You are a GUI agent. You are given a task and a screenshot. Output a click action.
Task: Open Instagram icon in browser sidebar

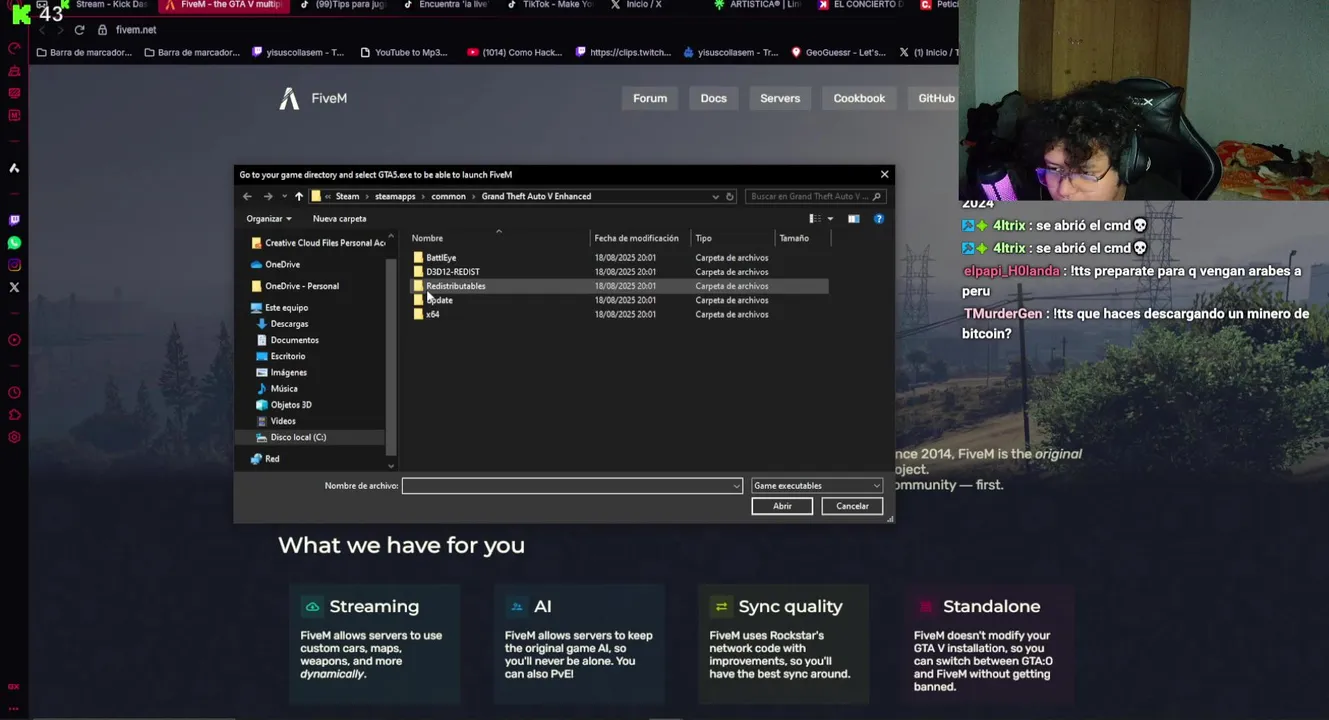(x=14, y=265)
